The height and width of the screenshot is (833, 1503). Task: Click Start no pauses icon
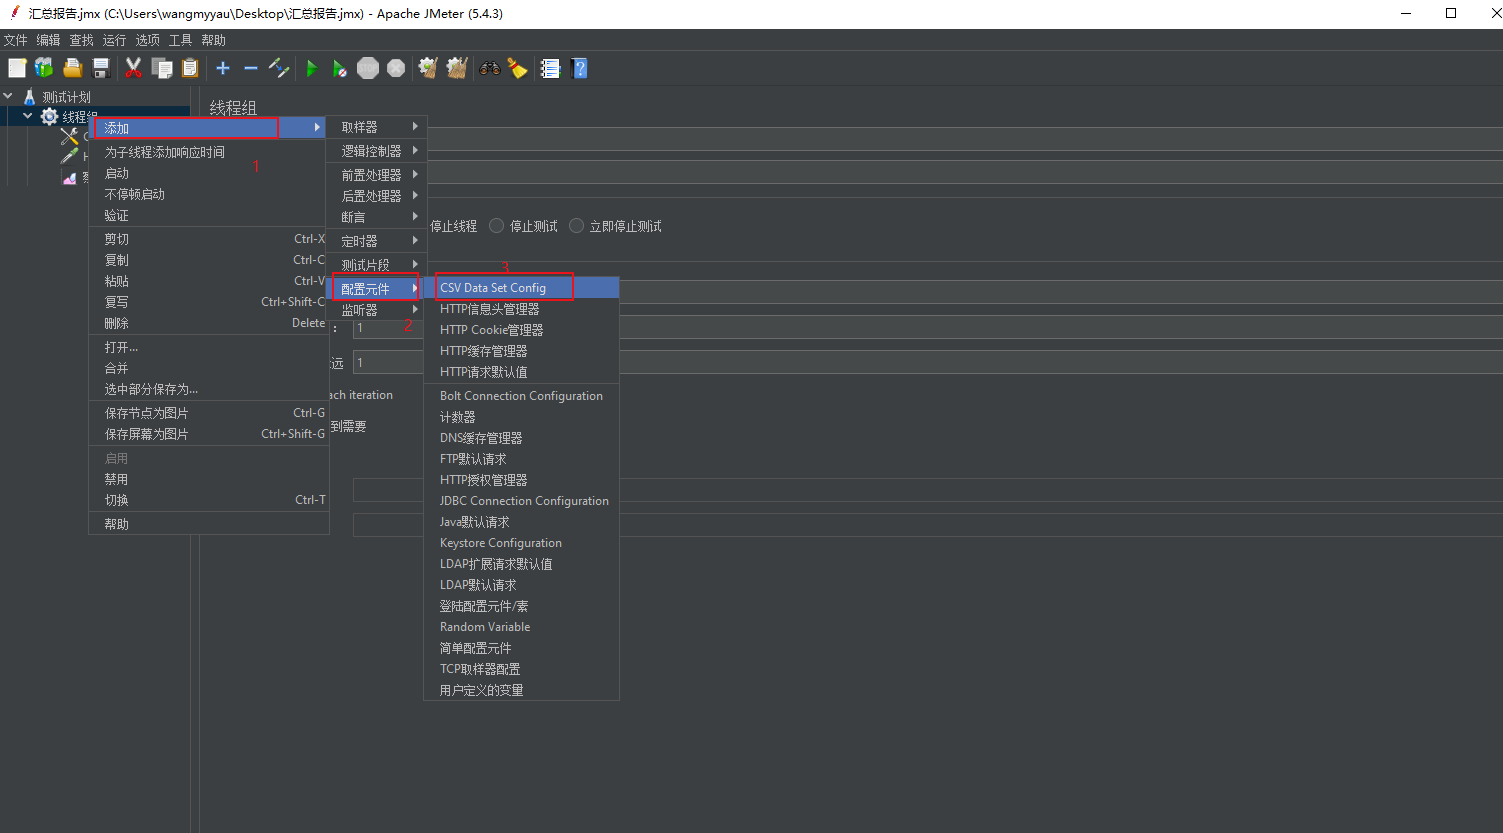(340, 68)
